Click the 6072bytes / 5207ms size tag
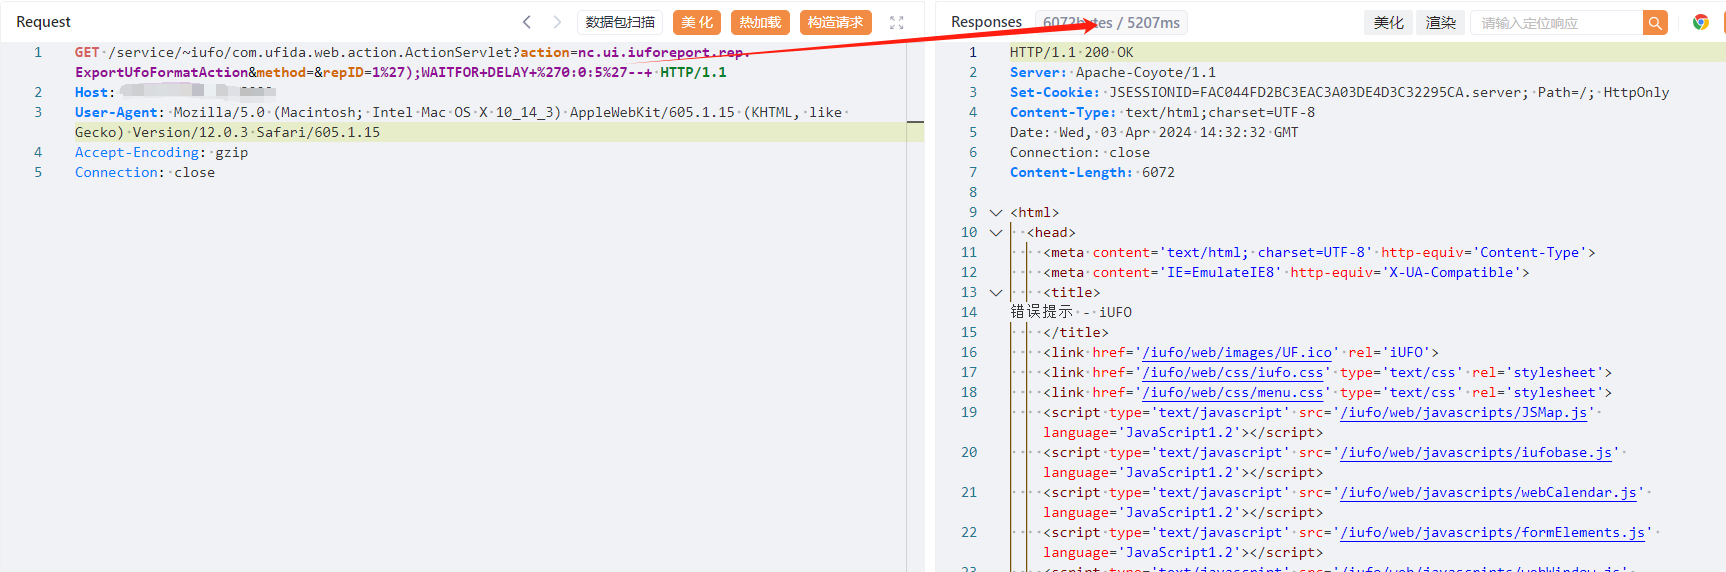Viewport: 1726px width, 572px height. click(1111, 22)
